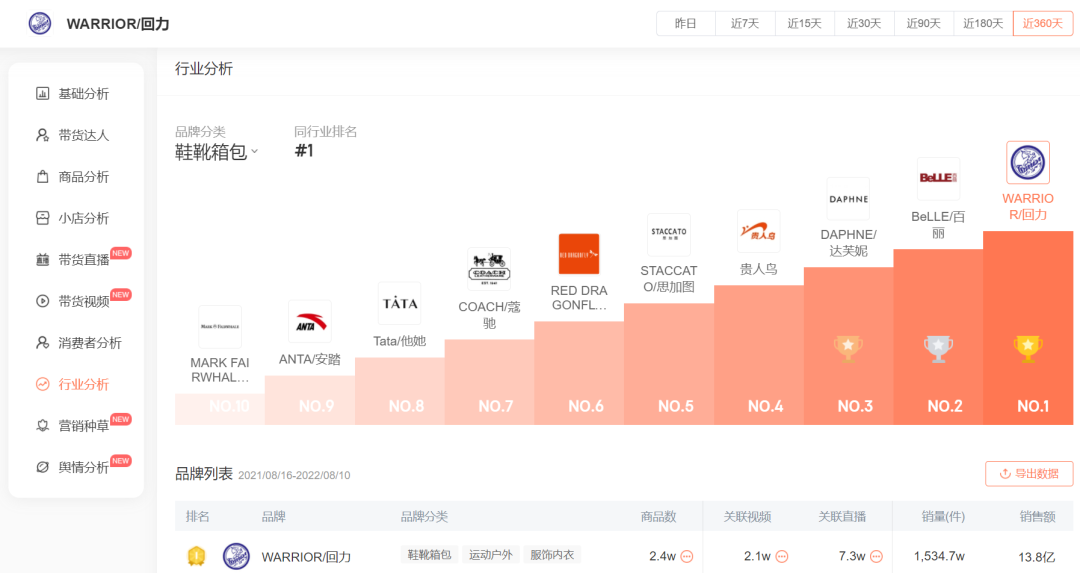
Task: Click the WARRIOR logo in brand table row
Action: 236,556
